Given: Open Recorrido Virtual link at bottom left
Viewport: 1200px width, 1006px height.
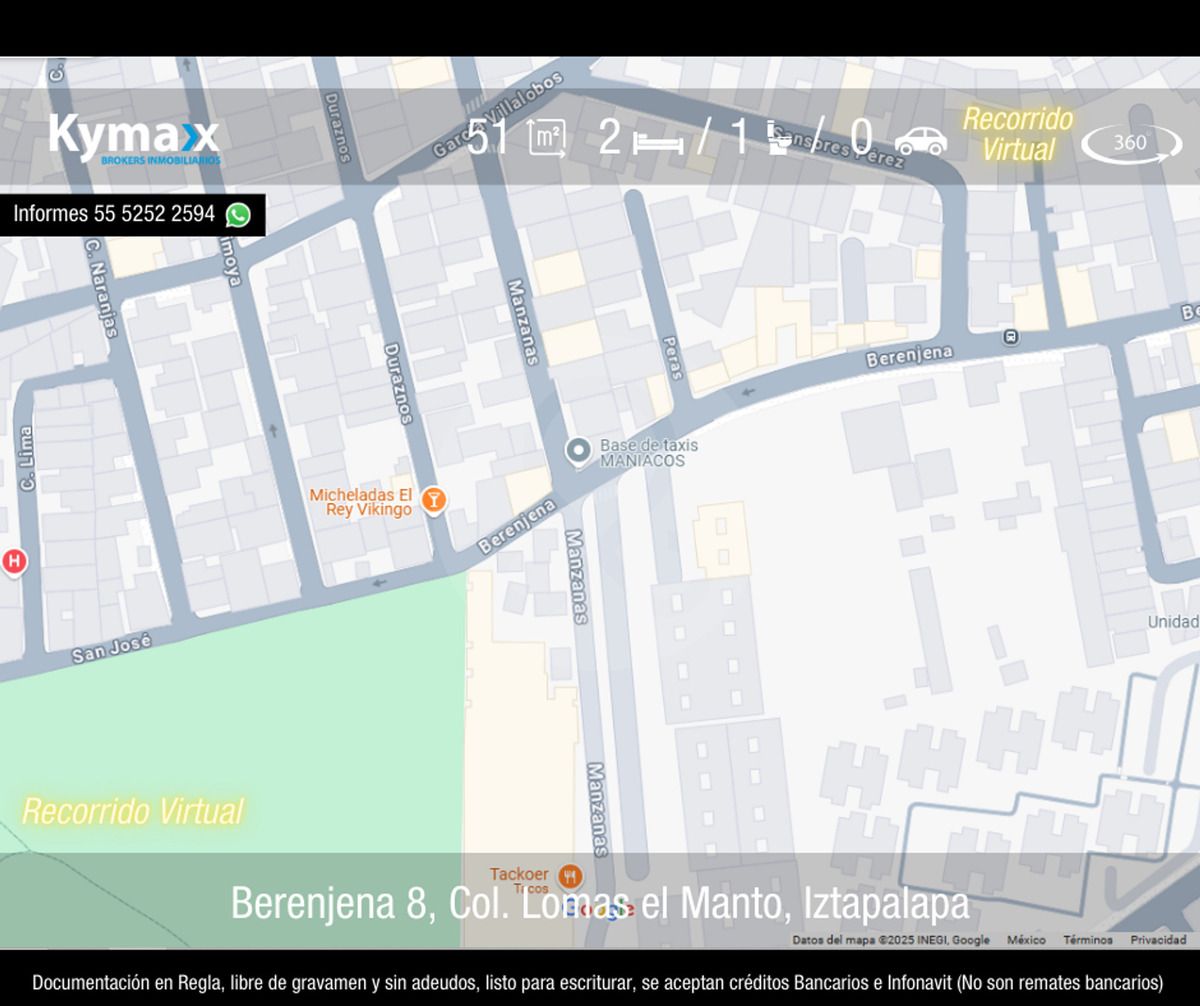Looking at the screenshot, I should tap(132, 810).
